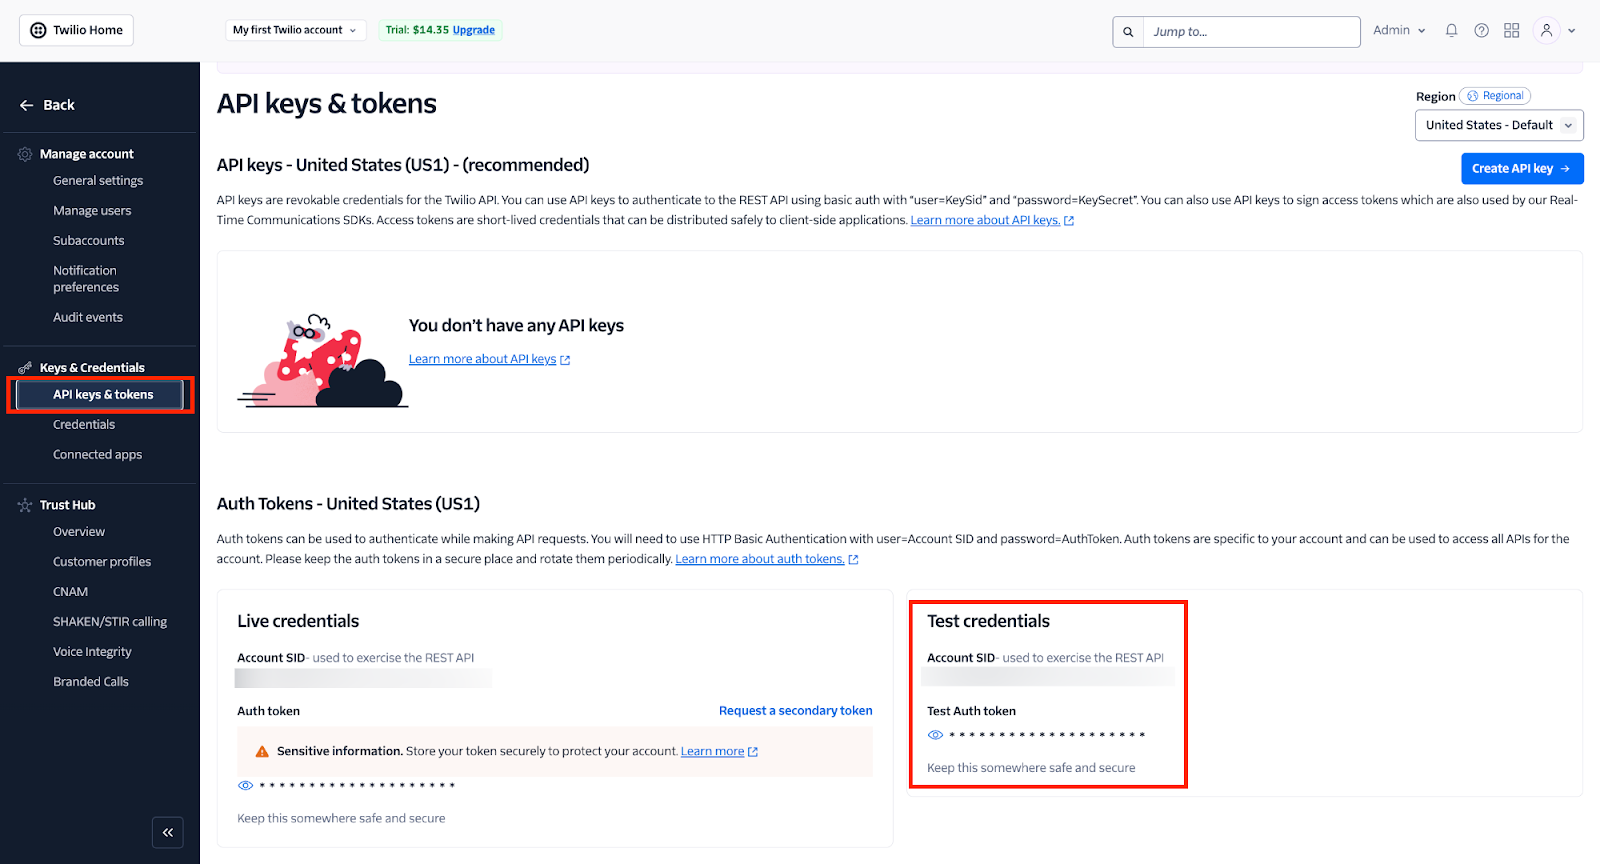
Task: Click the Twilio Home logo button
Action: coord(76,30)
